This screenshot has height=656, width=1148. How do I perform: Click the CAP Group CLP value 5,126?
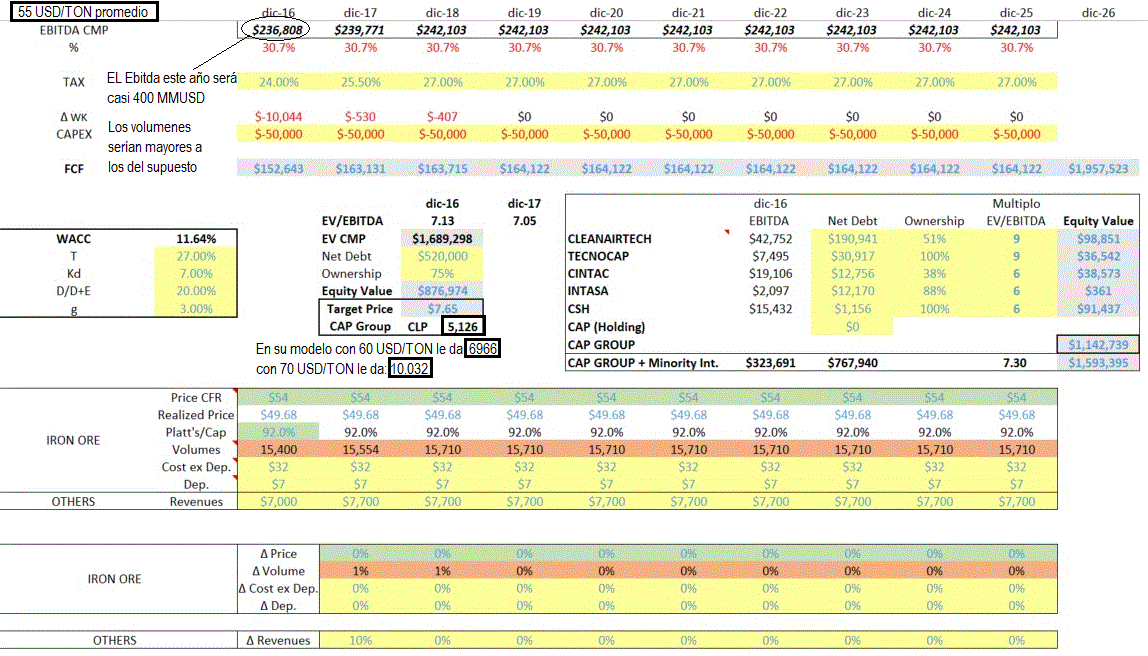click(463, 327)
